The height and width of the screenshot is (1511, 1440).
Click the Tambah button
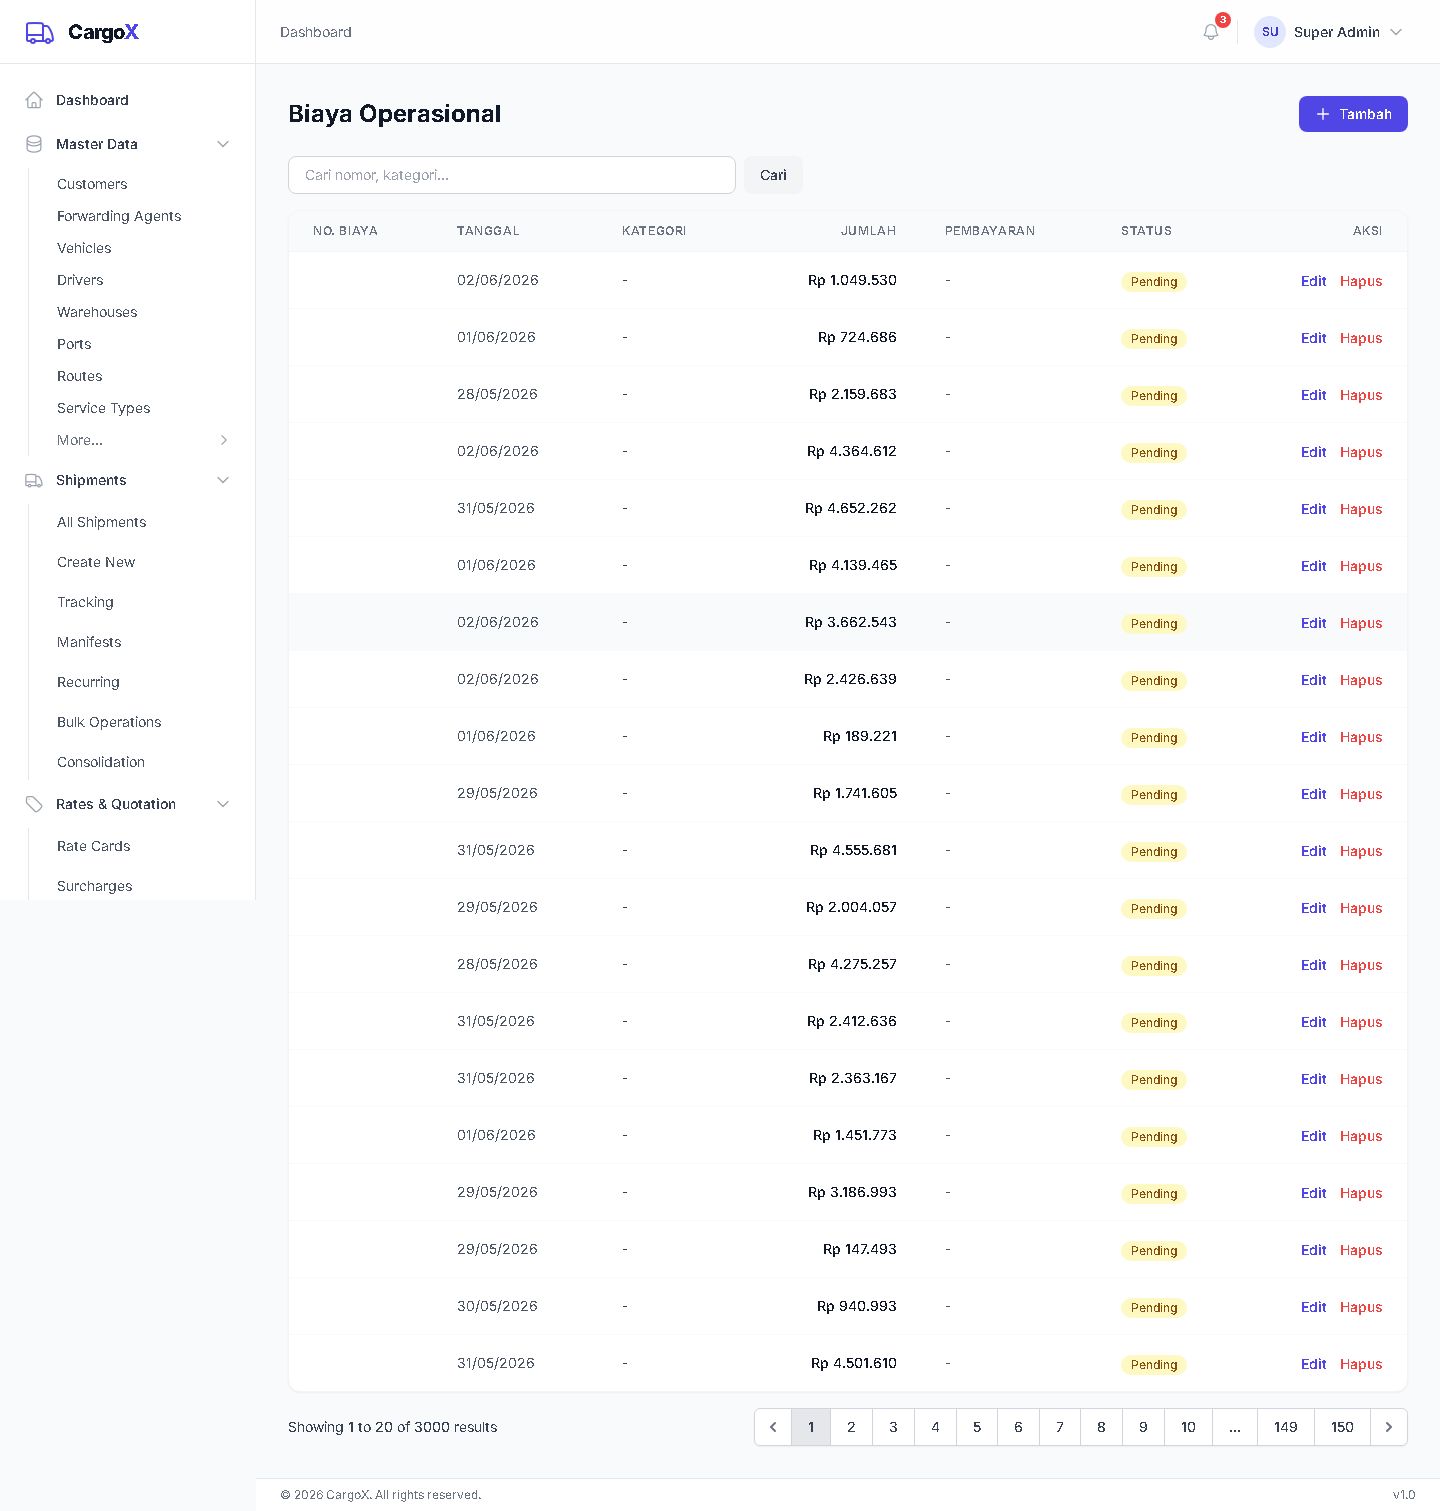point(1353,114)
